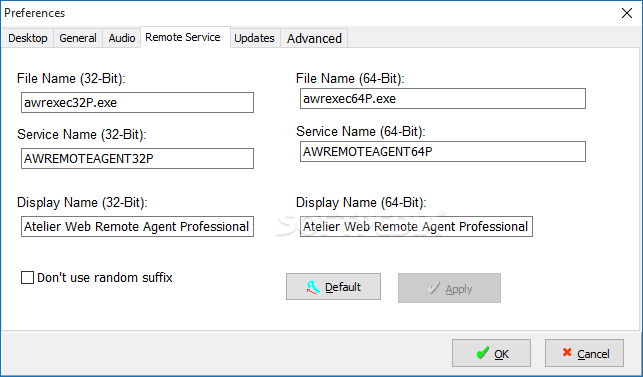Focus the File Name 32-Bit field

137,102
